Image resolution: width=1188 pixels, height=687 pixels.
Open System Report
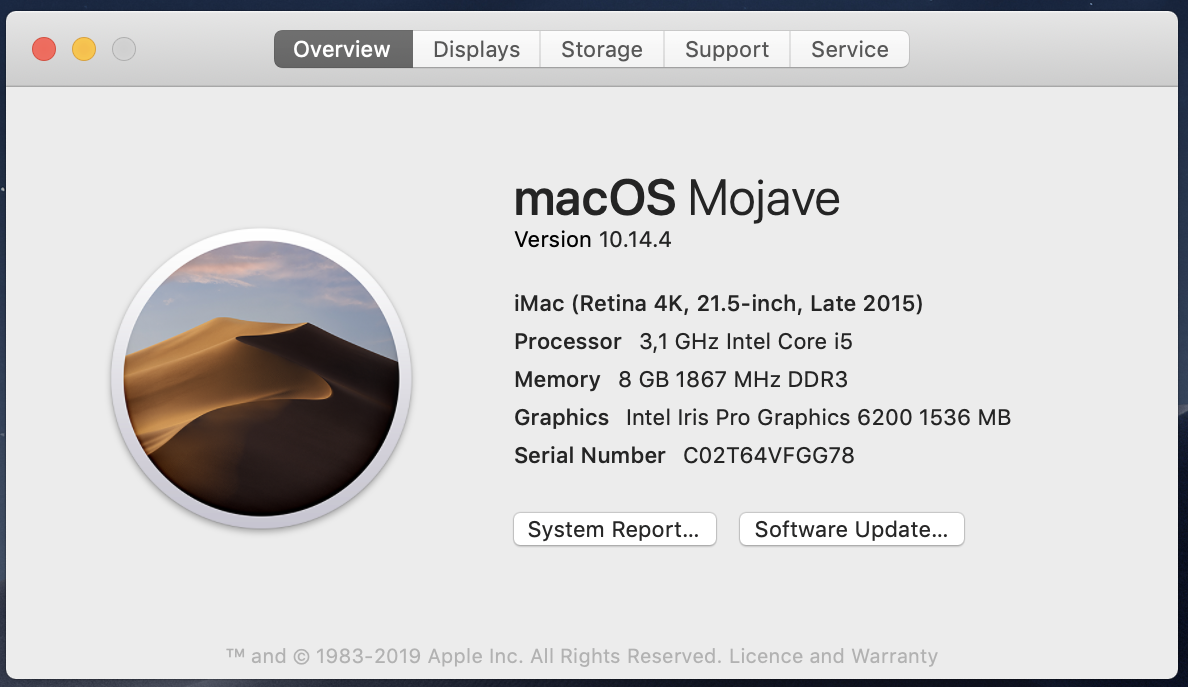click(614, 529)
